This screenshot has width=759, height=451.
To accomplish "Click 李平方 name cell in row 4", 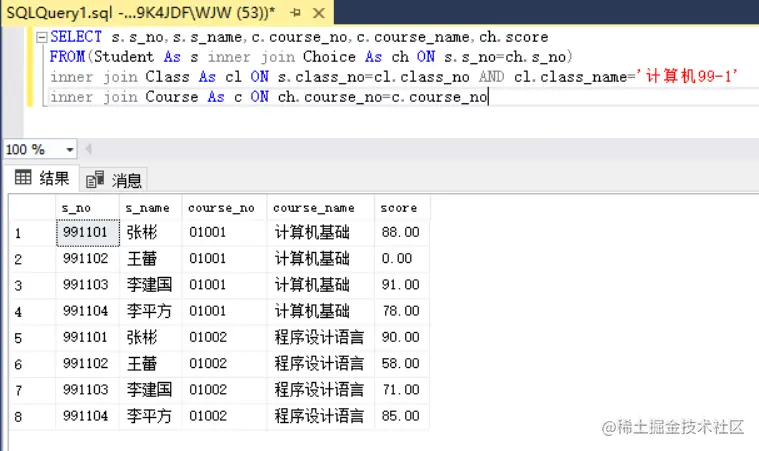I will pyautogui.click(x=151, y=311).
